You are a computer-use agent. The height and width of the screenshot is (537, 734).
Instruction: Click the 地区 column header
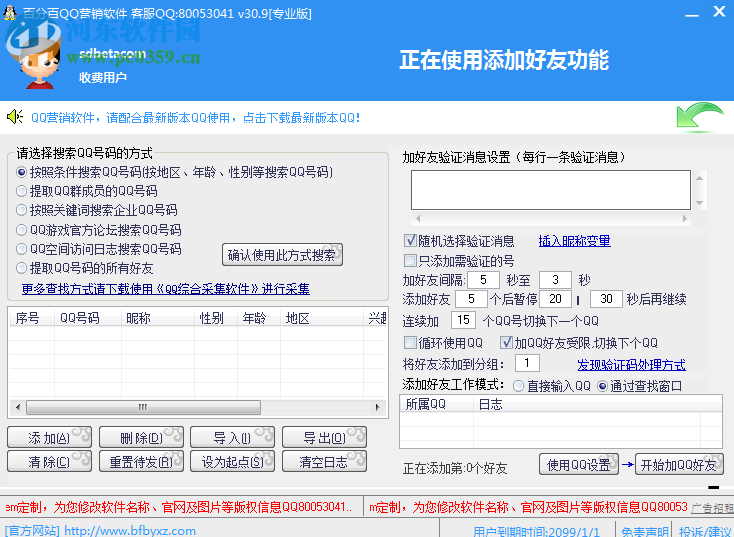click(322, 318)
